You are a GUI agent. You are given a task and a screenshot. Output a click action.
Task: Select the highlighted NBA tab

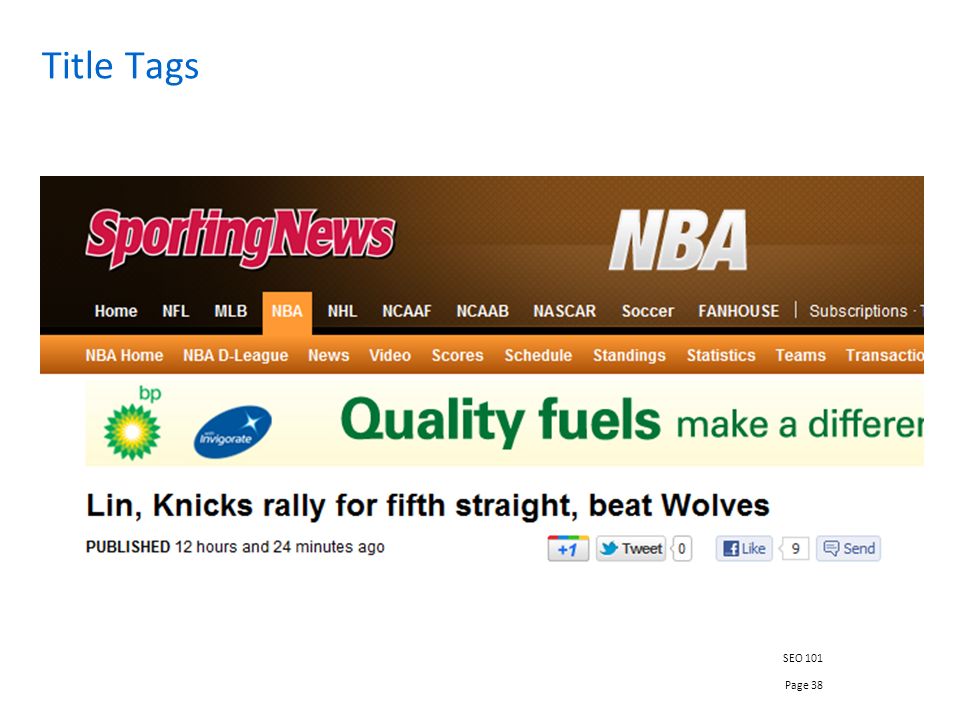click(287, 312)
